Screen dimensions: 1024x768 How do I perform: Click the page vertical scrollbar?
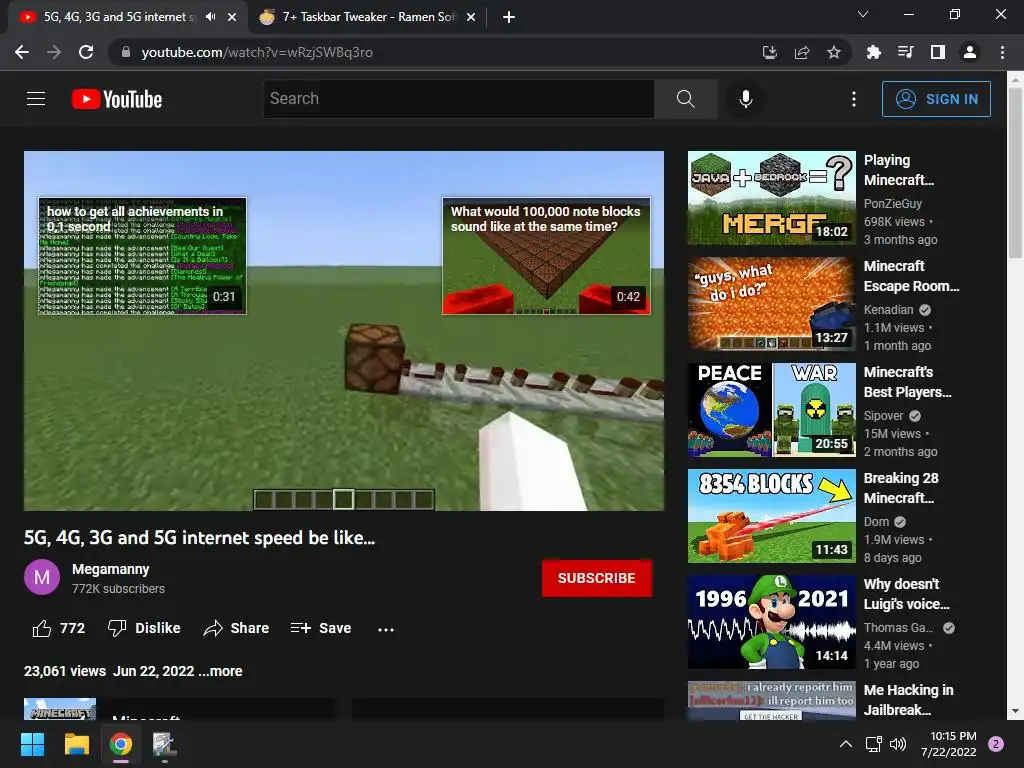tap(1015, 173)
